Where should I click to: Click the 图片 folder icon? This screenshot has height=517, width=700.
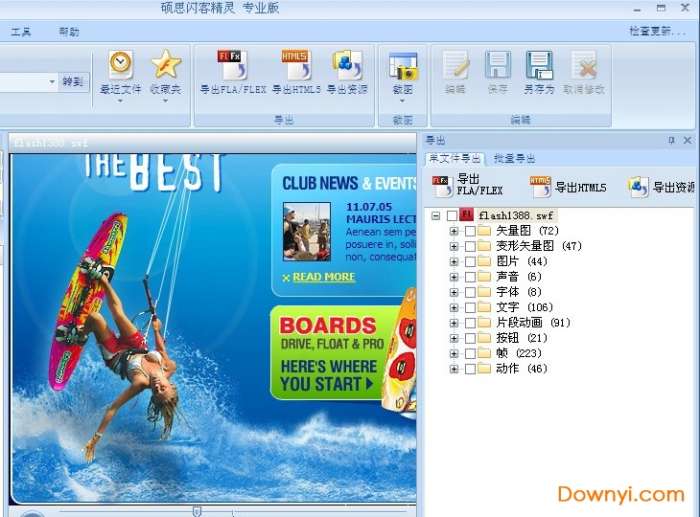484,261
